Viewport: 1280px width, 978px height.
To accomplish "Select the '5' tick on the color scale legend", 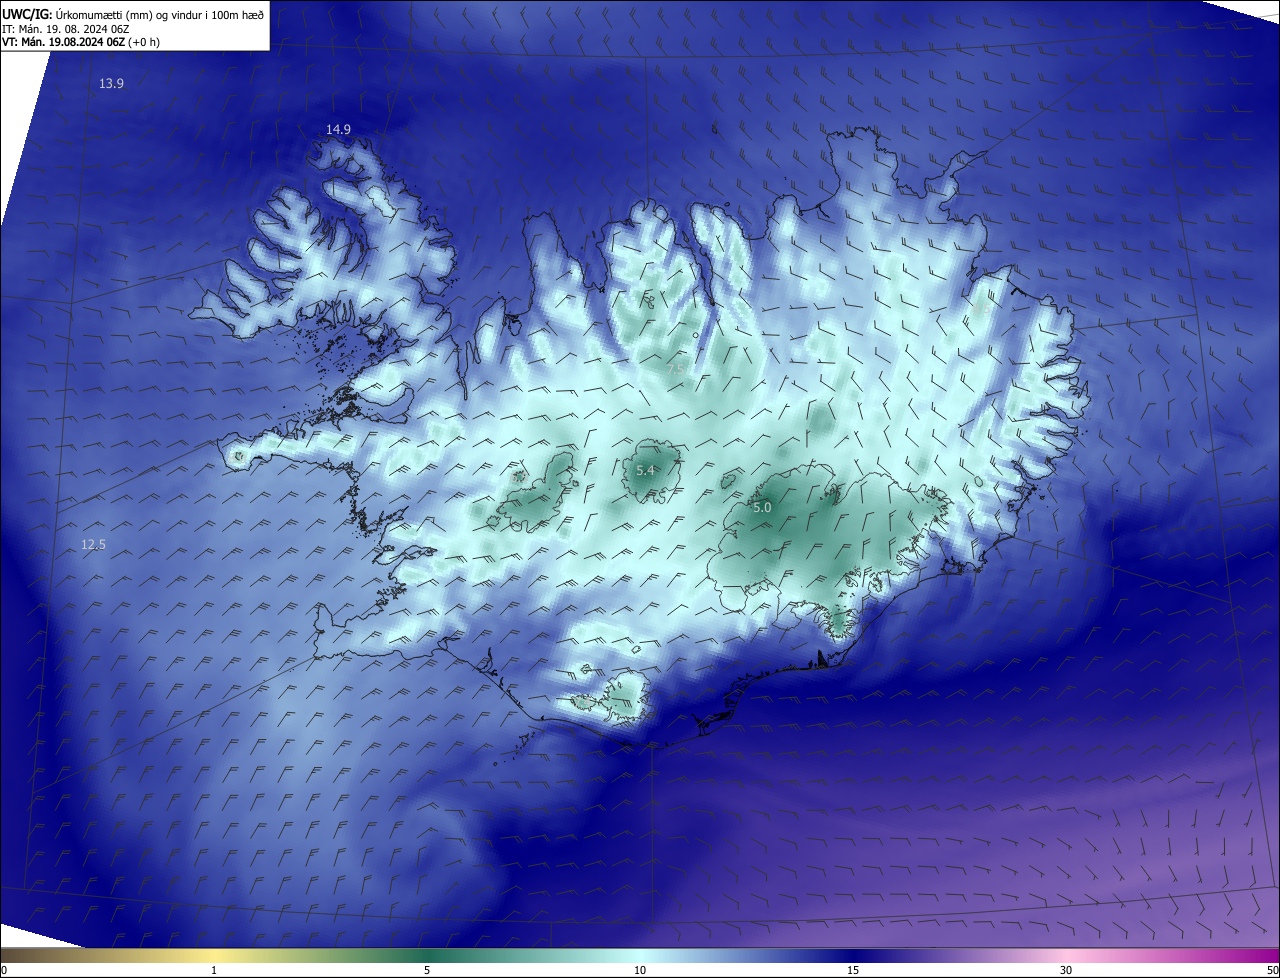I will point(427,970).
